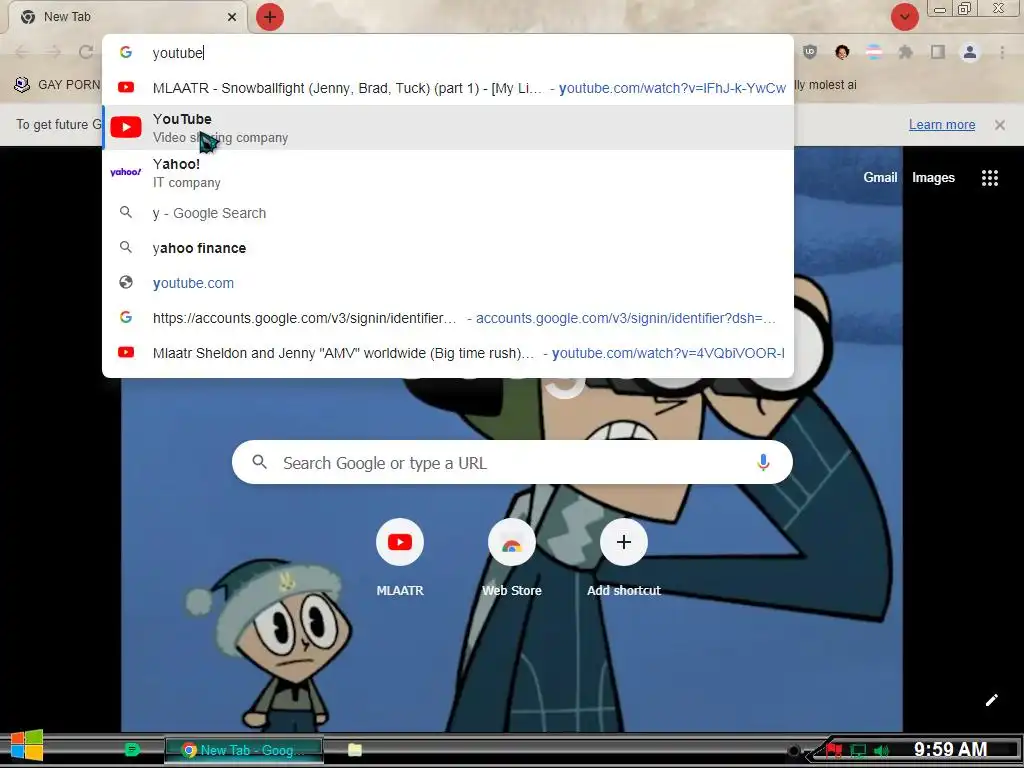
Task: Click the magnifier icon in the Google search box
Action: tap(259, 462)
